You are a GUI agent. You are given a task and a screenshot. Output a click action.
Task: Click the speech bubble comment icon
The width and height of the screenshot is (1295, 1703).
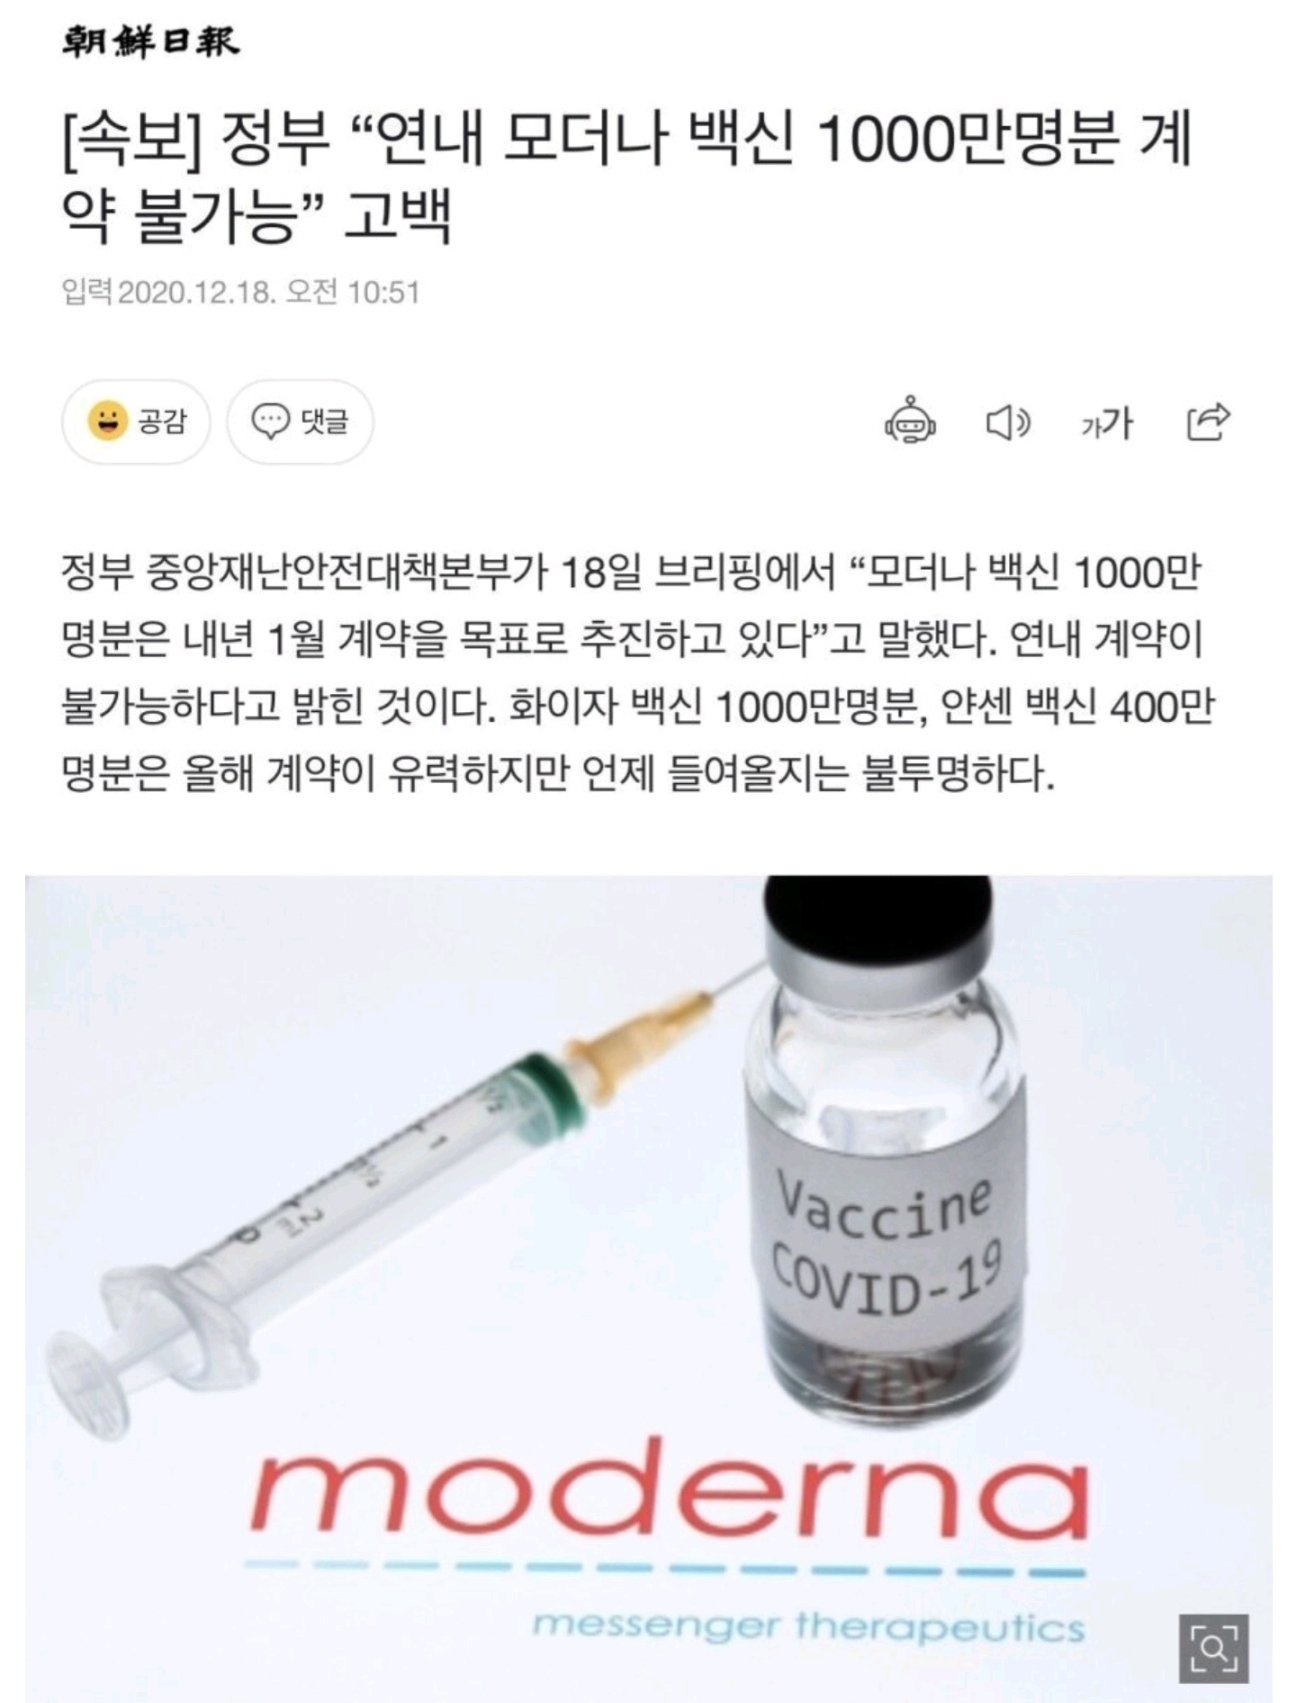[x=270, y=422]
